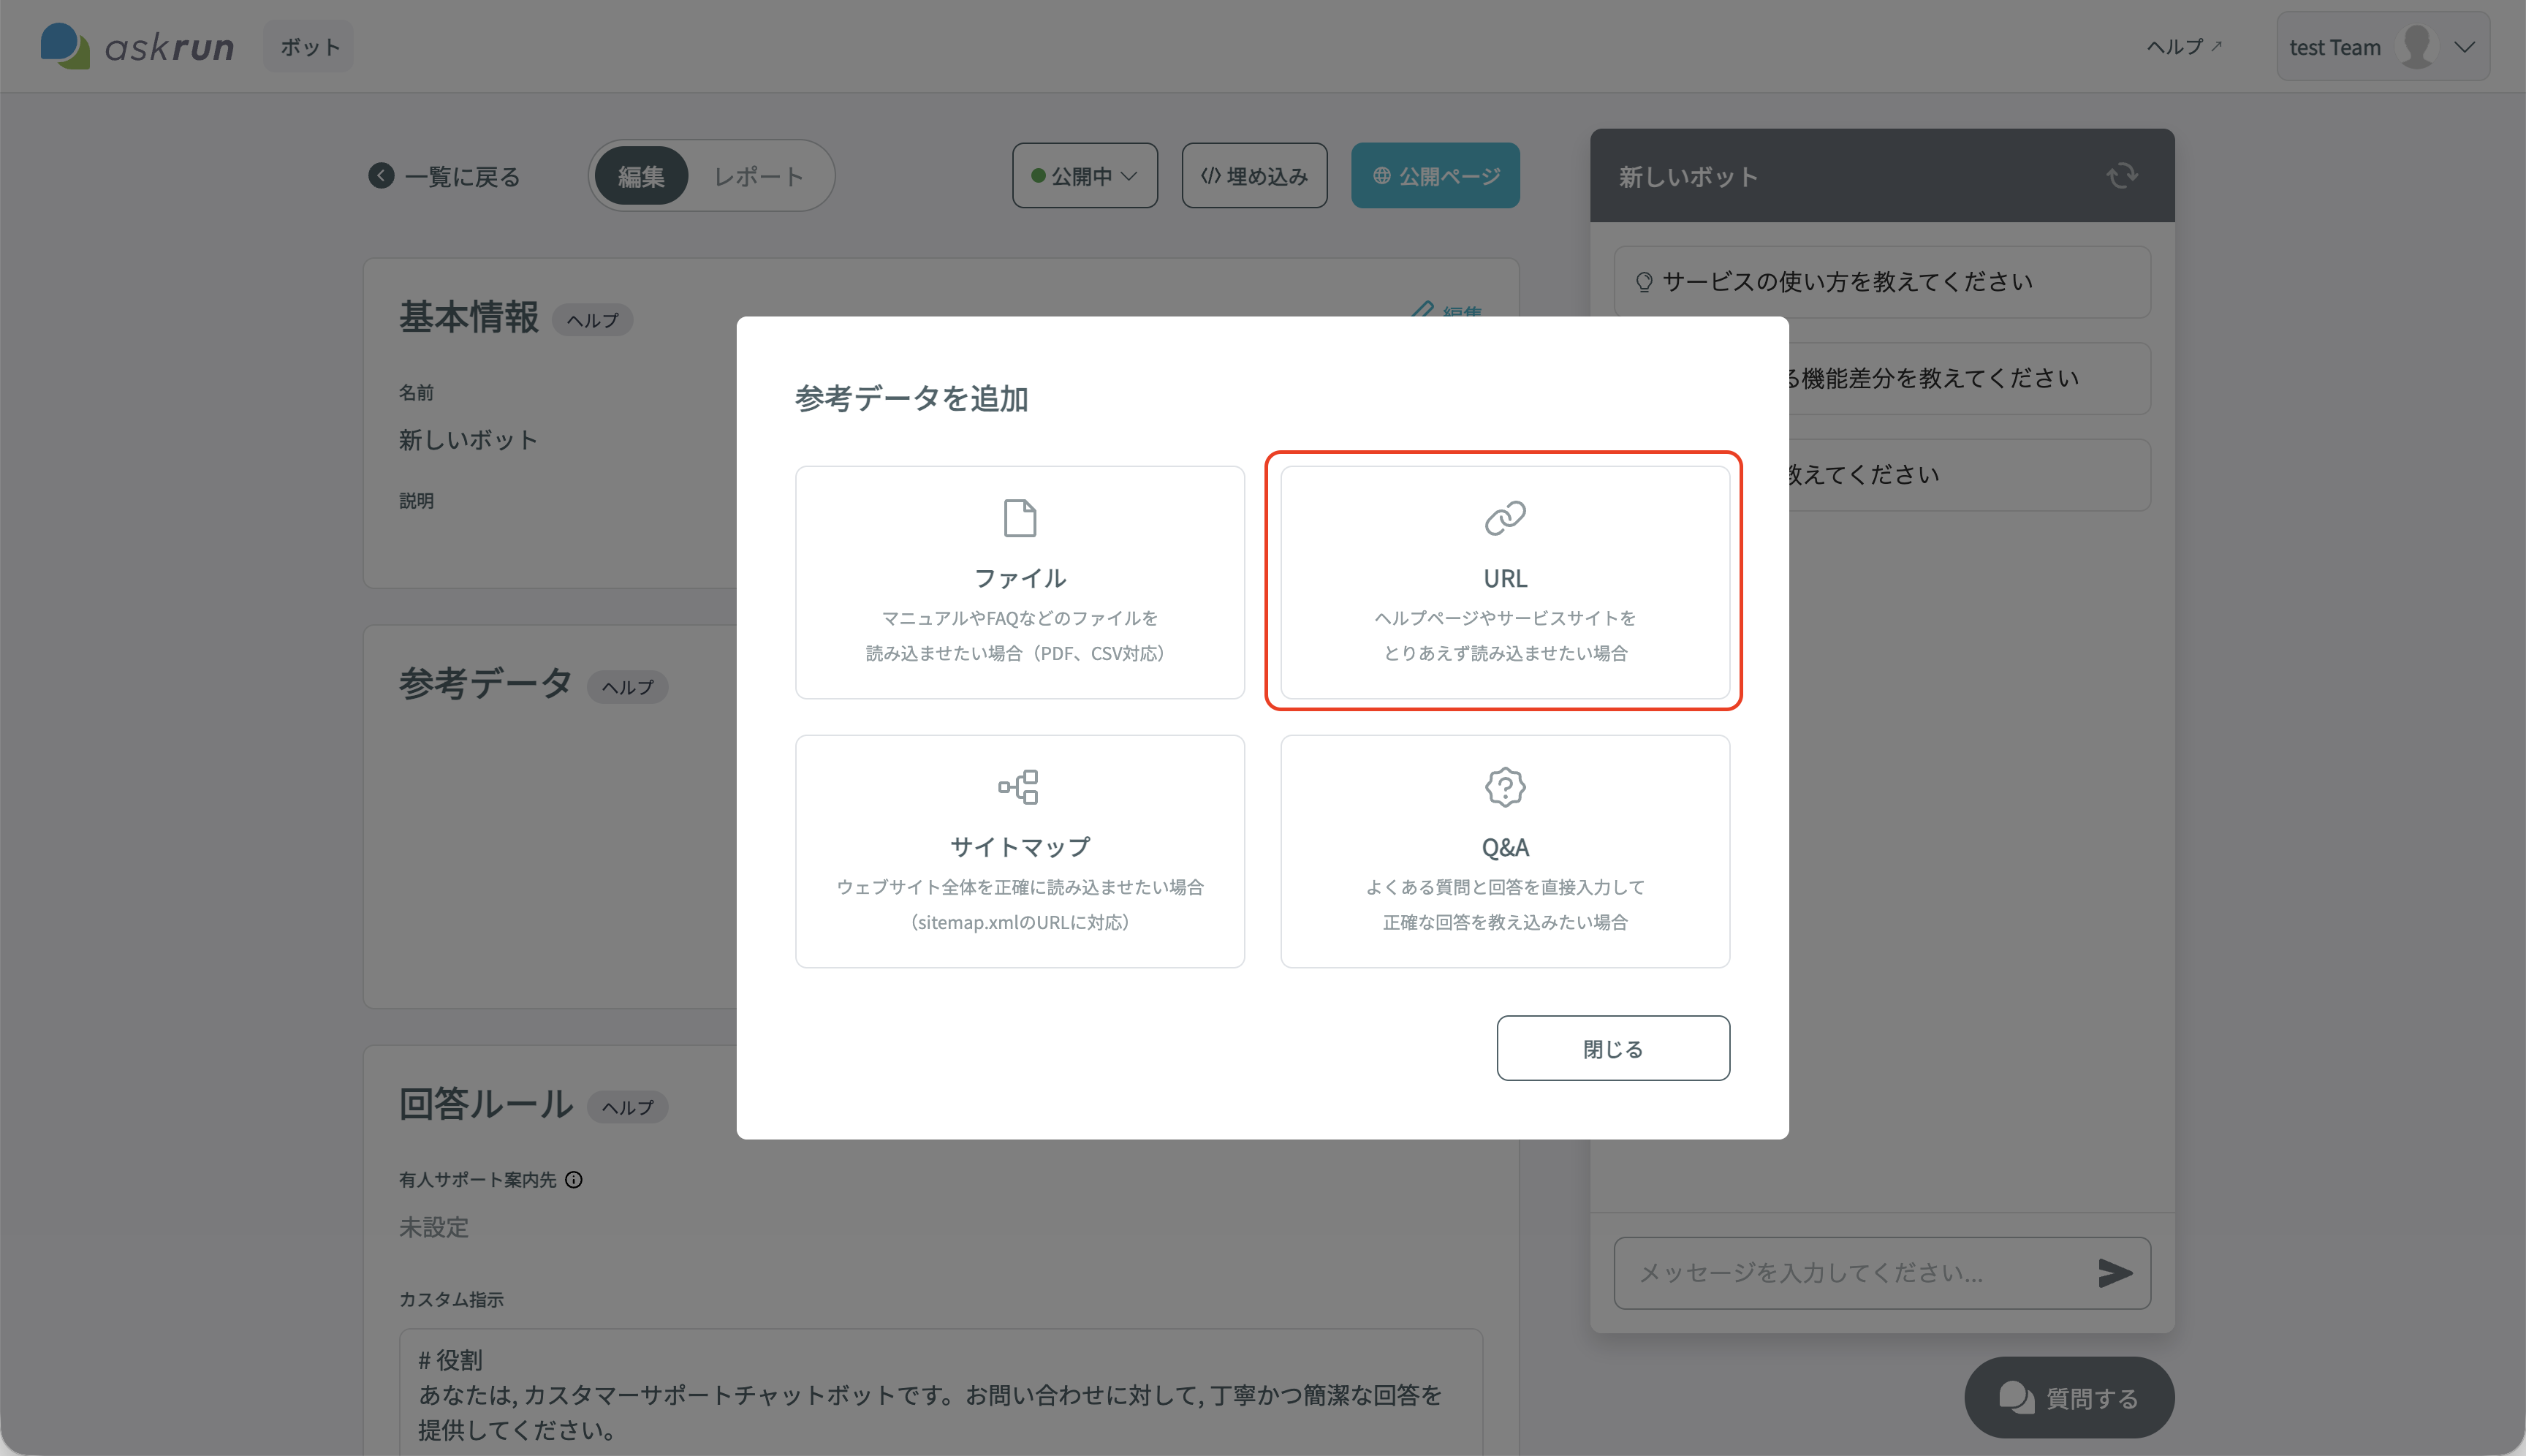2526x1456 pixels.
Task: Click the lightbulb icon in first suggestion
Action: [x=1644, y=282]
